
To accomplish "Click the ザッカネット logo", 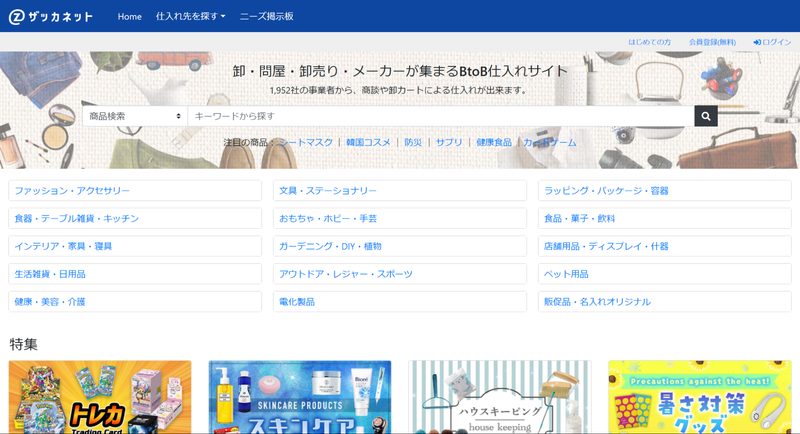I will coord(51,16).
